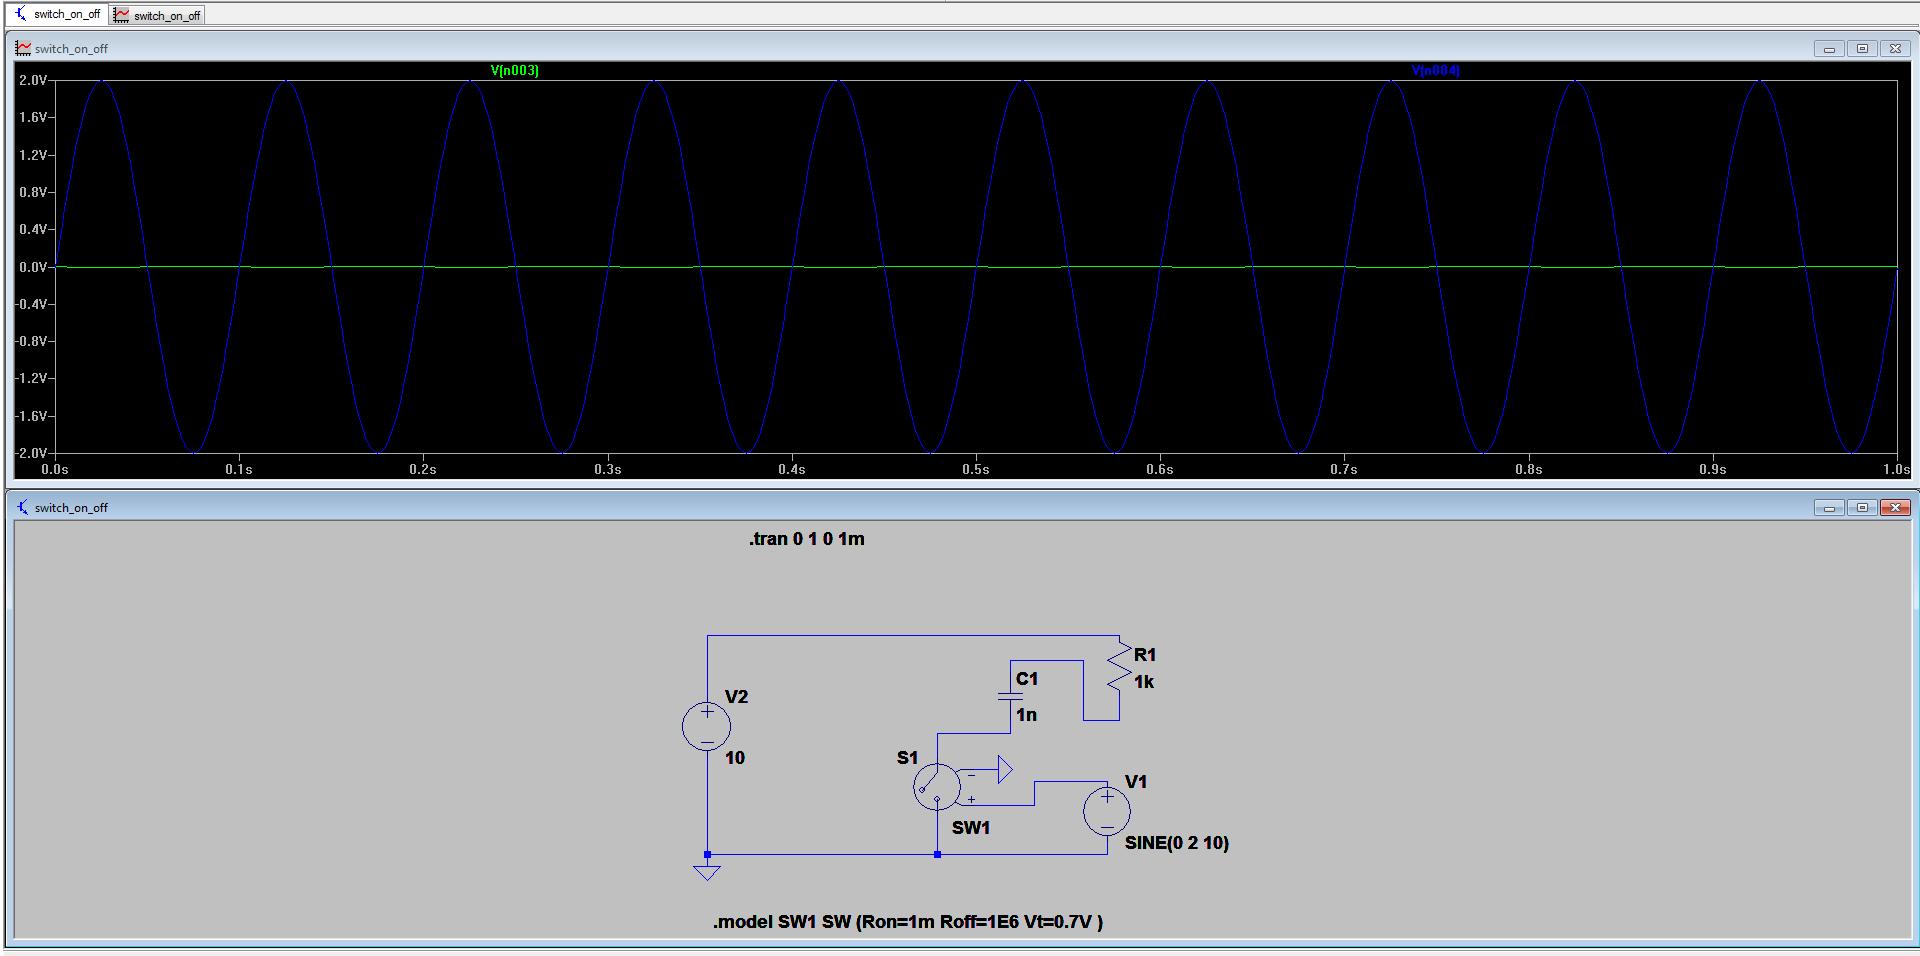Click the V(n003) green trace label
Viewport: 1920px width, 956px height.
pos(514,70)
